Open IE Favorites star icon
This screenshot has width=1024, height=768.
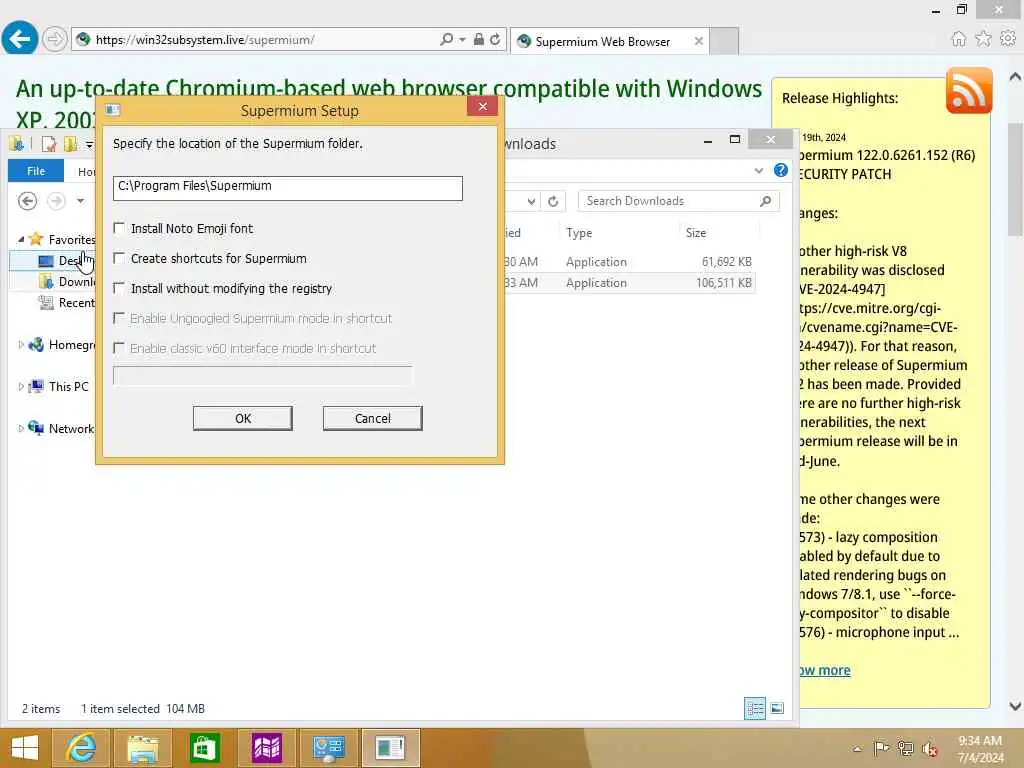[983, 39]
